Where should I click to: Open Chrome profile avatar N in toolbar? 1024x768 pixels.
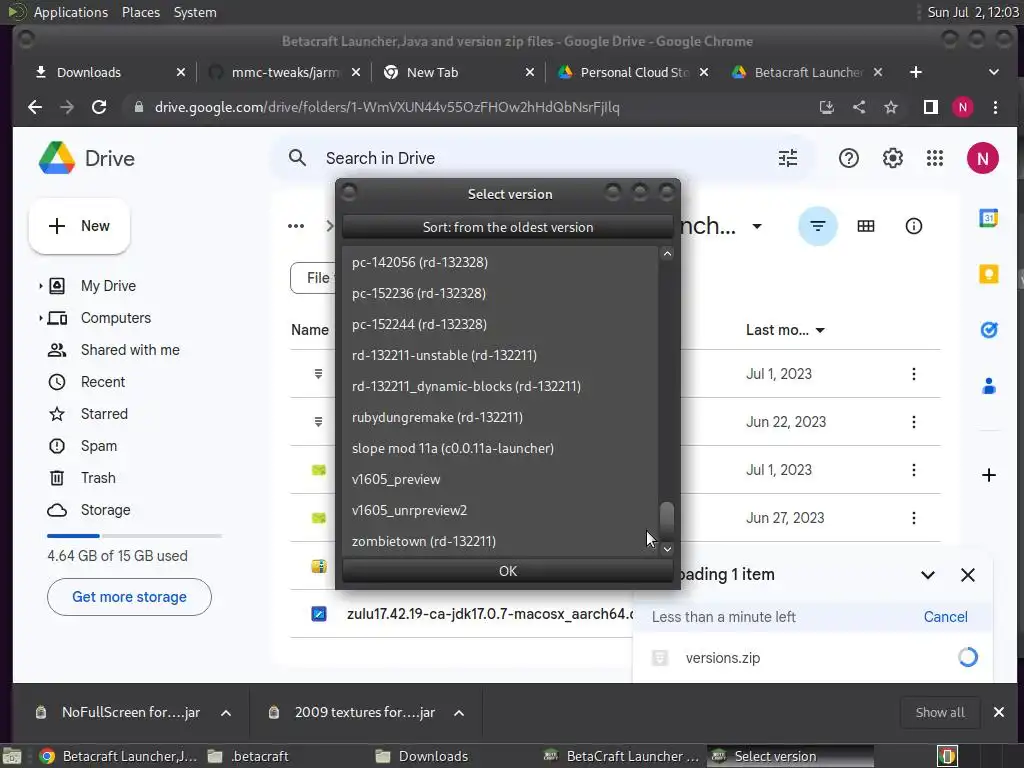(x=963, y=107)
